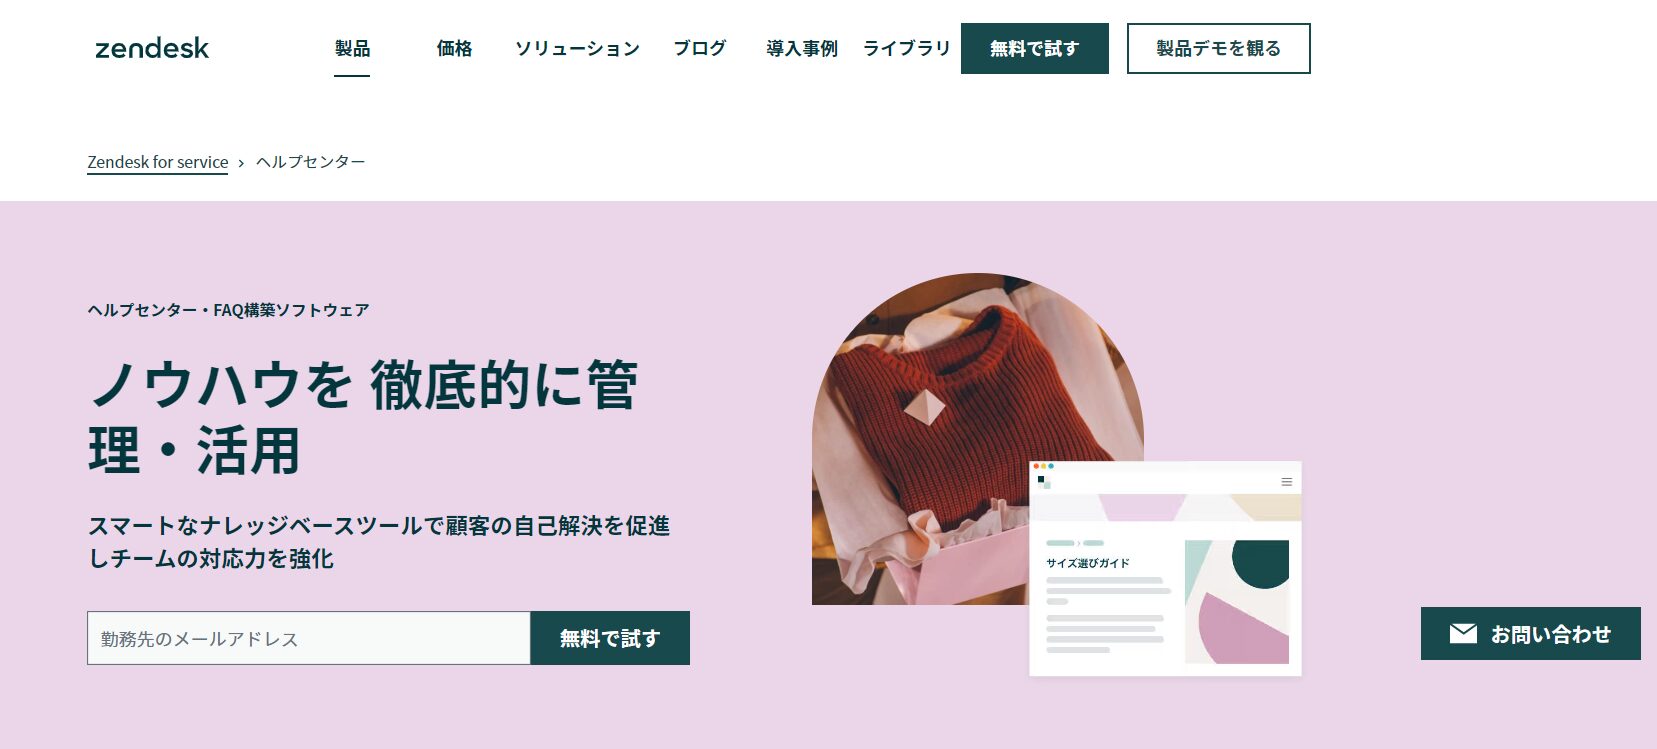This screenshot has width=1657, height=749.
Task: Click the 無料で試す button in the header
Action: pyautogui.click(x=1035, y=48)
